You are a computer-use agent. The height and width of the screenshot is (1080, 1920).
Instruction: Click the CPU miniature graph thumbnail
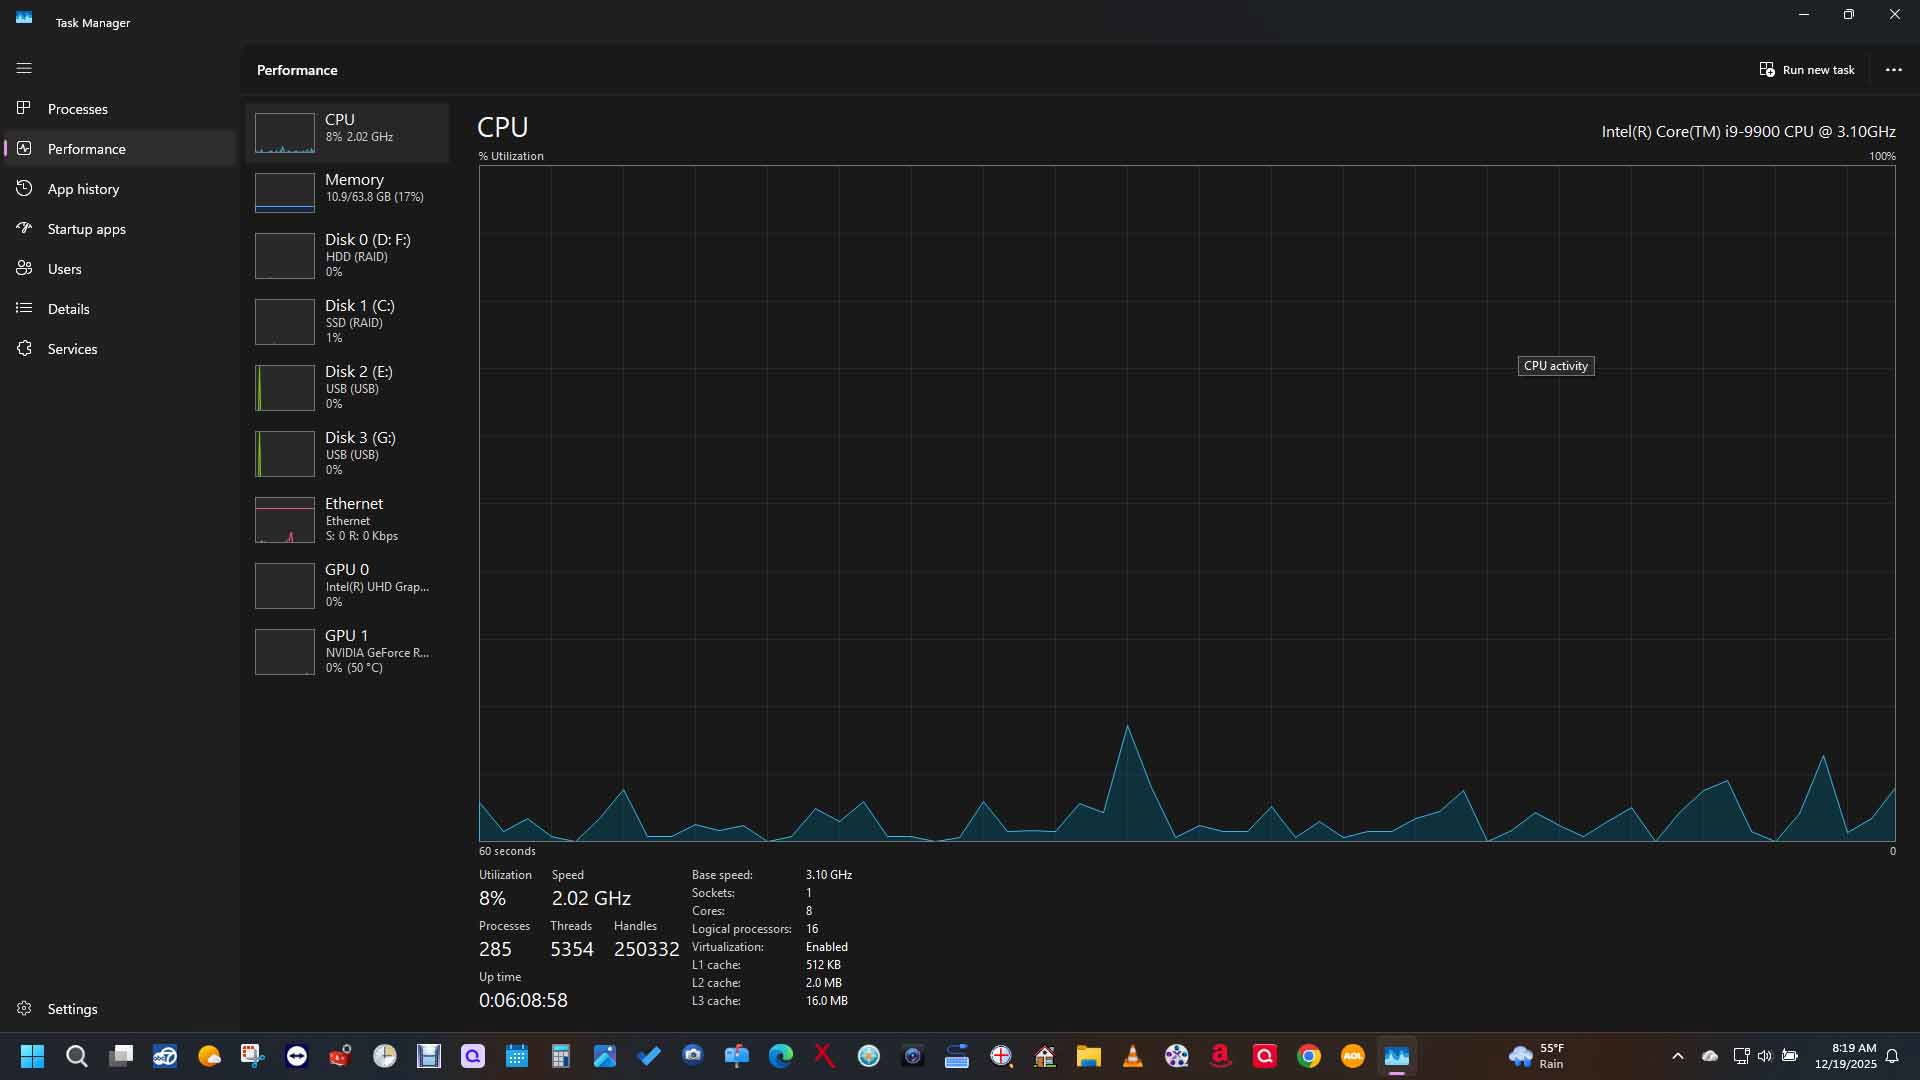coord(285,132)
